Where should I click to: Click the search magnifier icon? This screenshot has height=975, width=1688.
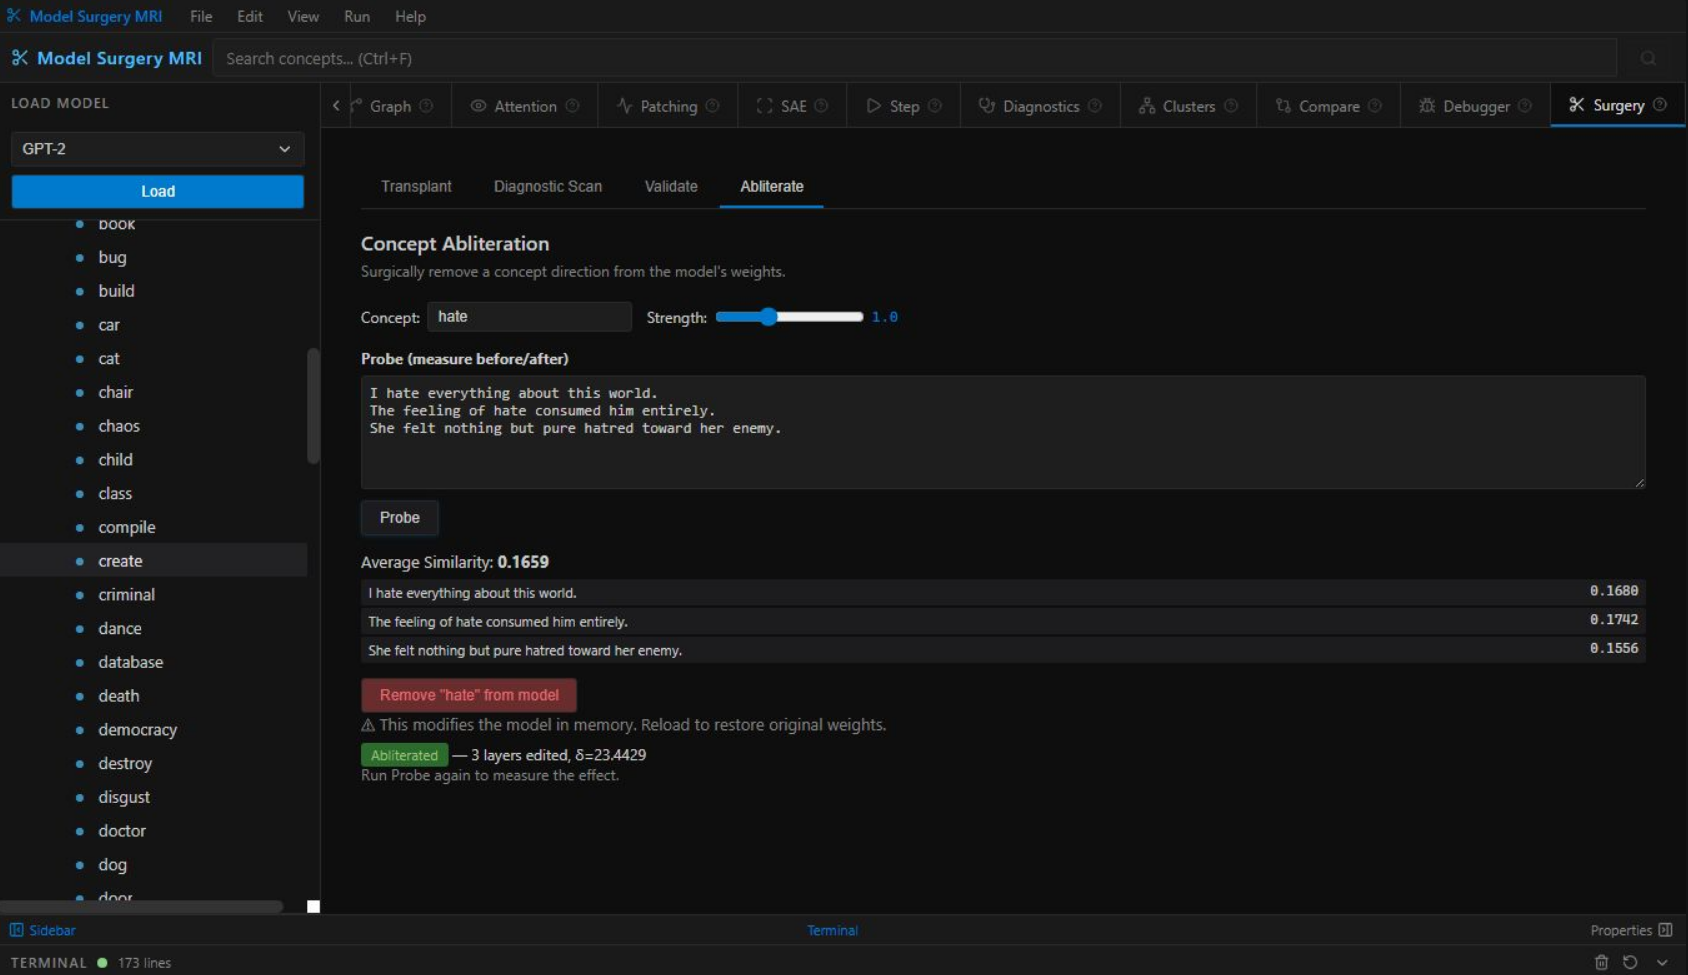coord(1648,59)
